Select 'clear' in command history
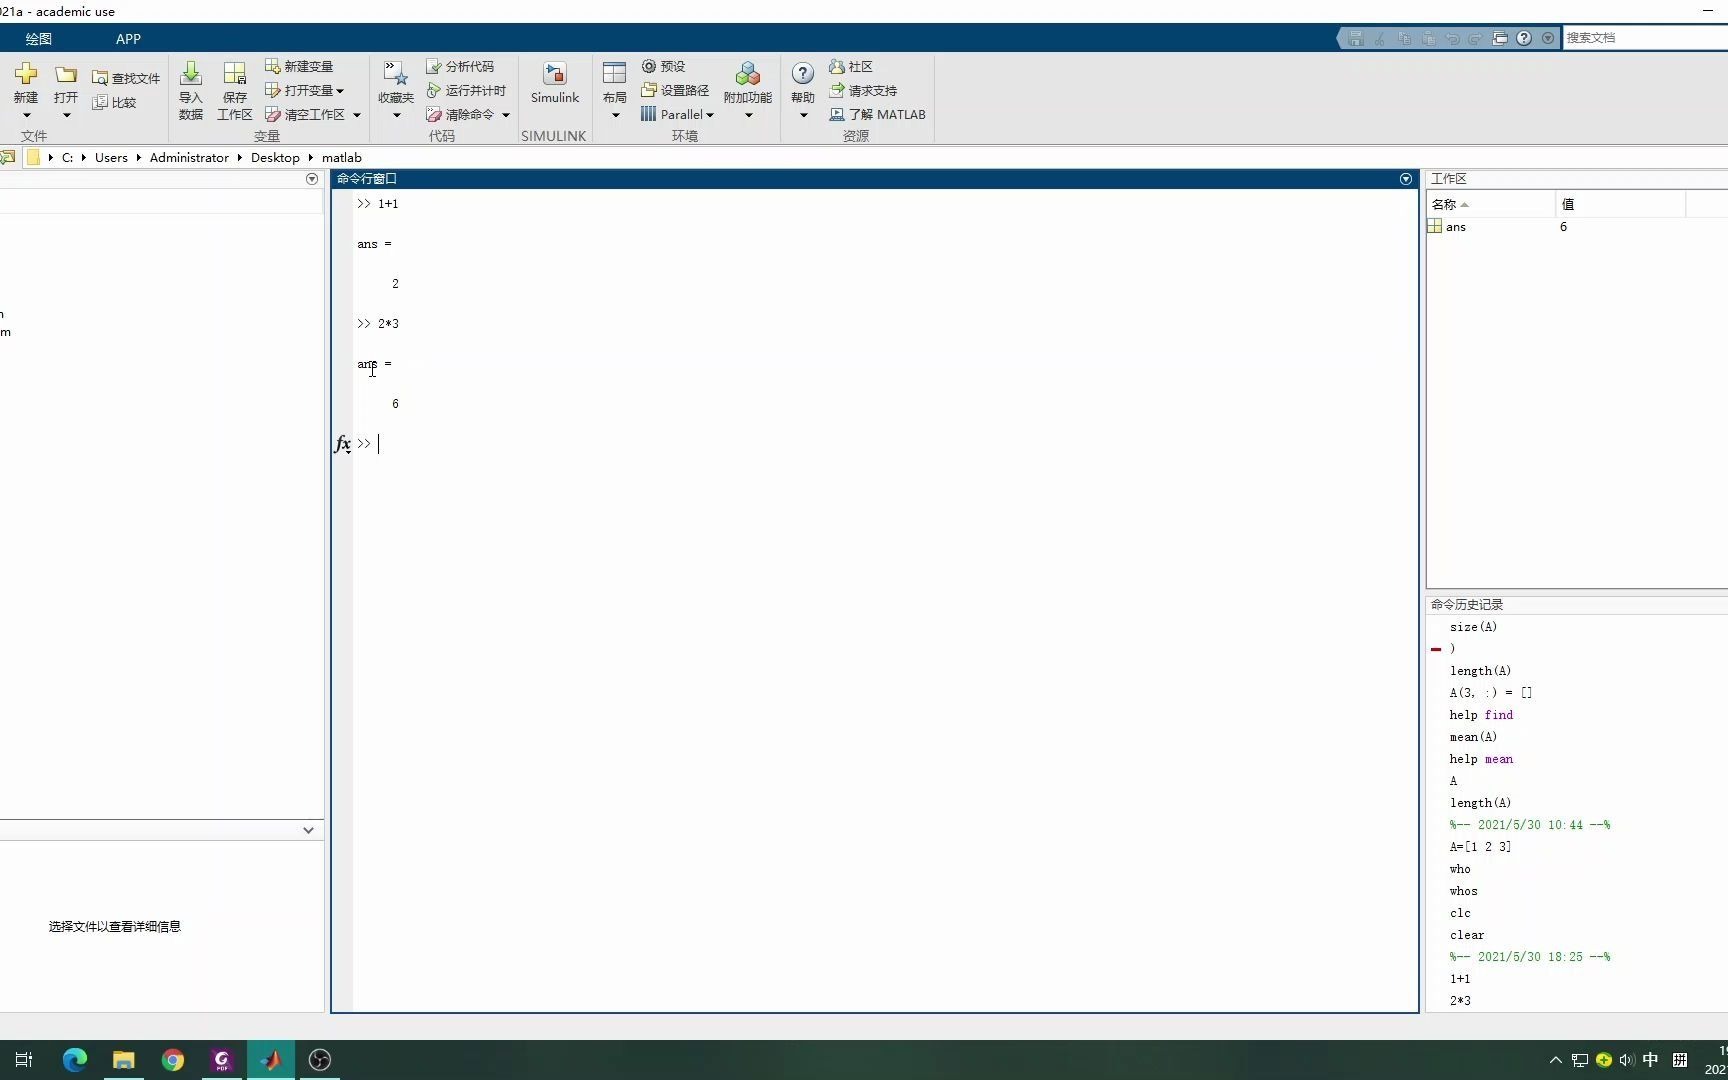1728x1080 pixels. (1467, 935)
